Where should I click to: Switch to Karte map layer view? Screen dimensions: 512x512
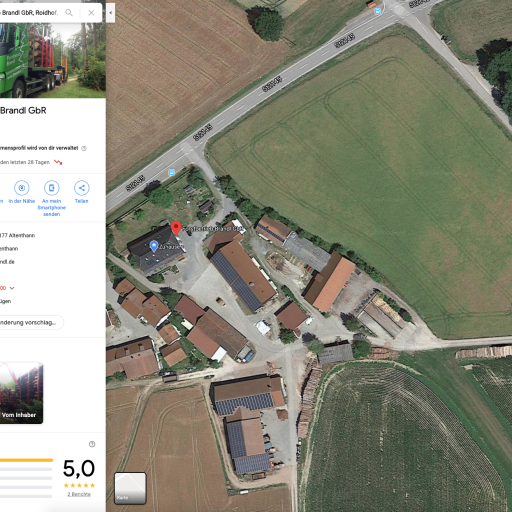(x=130, y=488)
